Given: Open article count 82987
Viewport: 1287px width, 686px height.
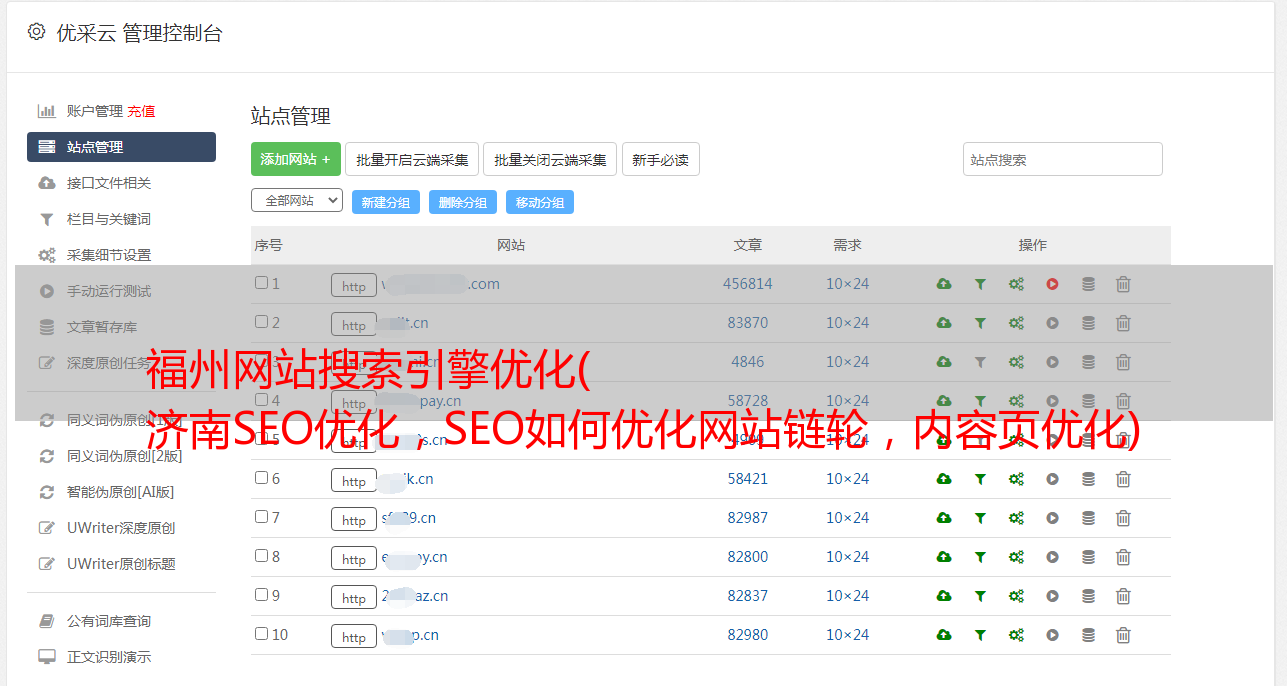Looking at the screenshot, I should pos(748,518).
